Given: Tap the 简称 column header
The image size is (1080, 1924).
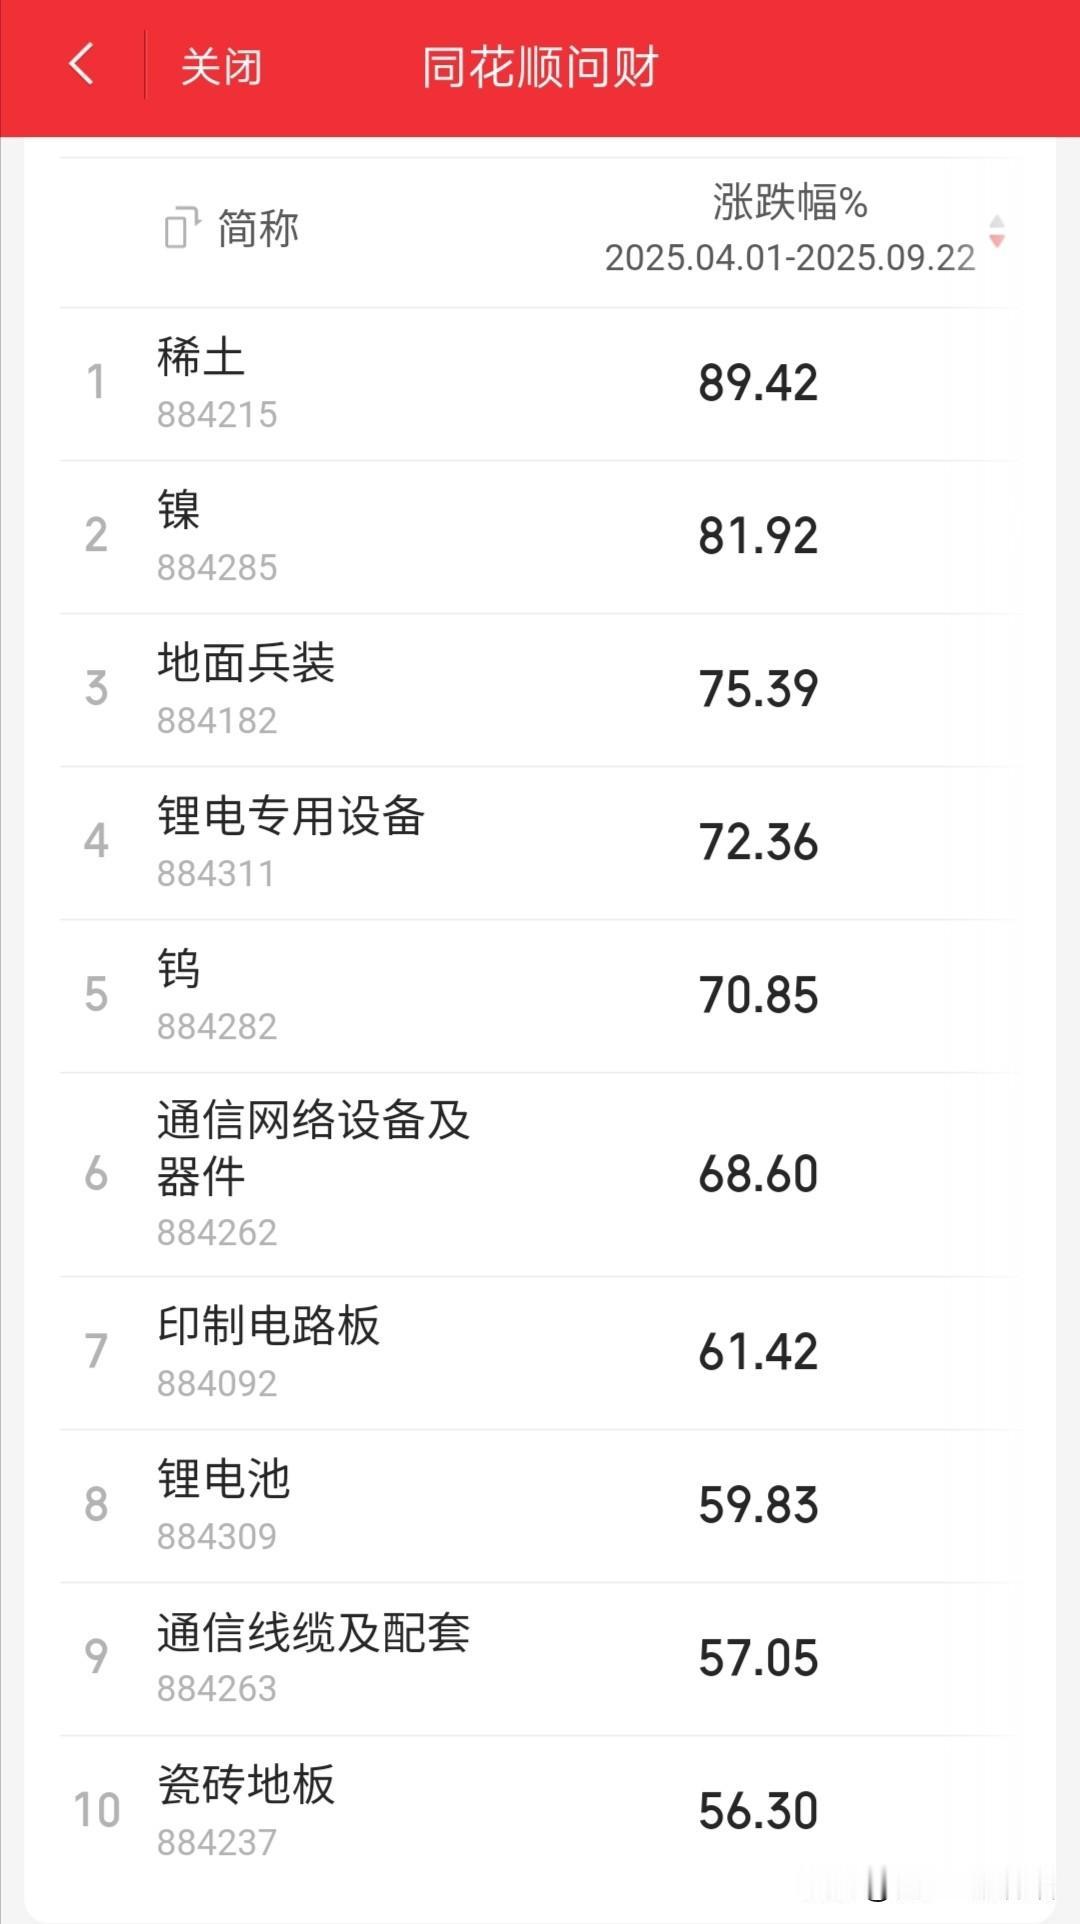Looking at the screenshot, I should pos(258,228).
